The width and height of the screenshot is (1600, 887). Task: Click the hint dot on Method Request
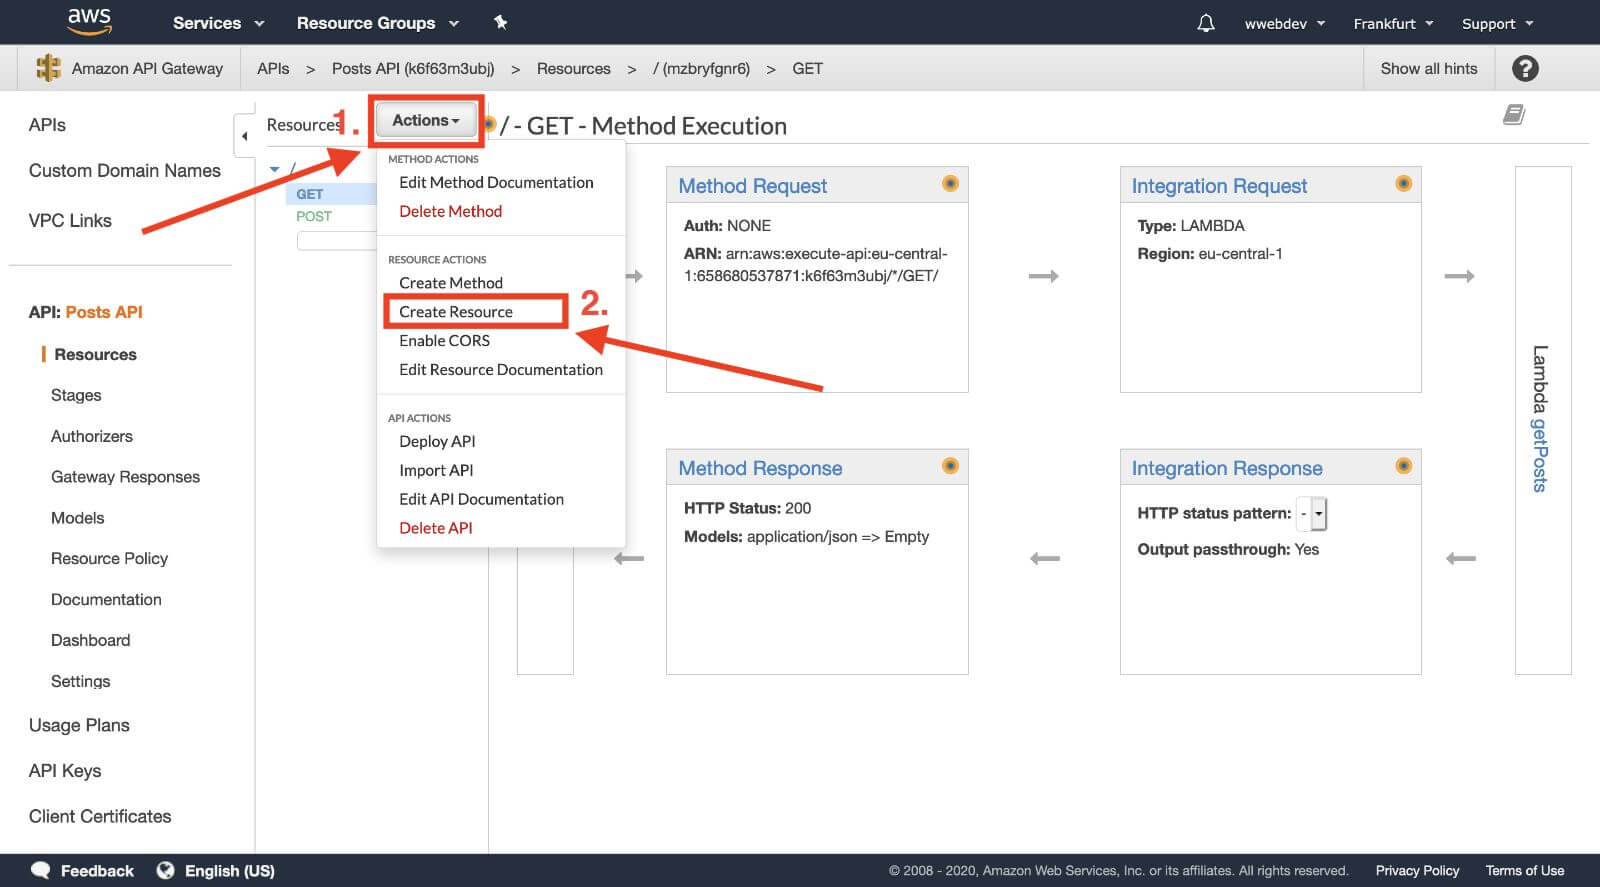(950, 183)
